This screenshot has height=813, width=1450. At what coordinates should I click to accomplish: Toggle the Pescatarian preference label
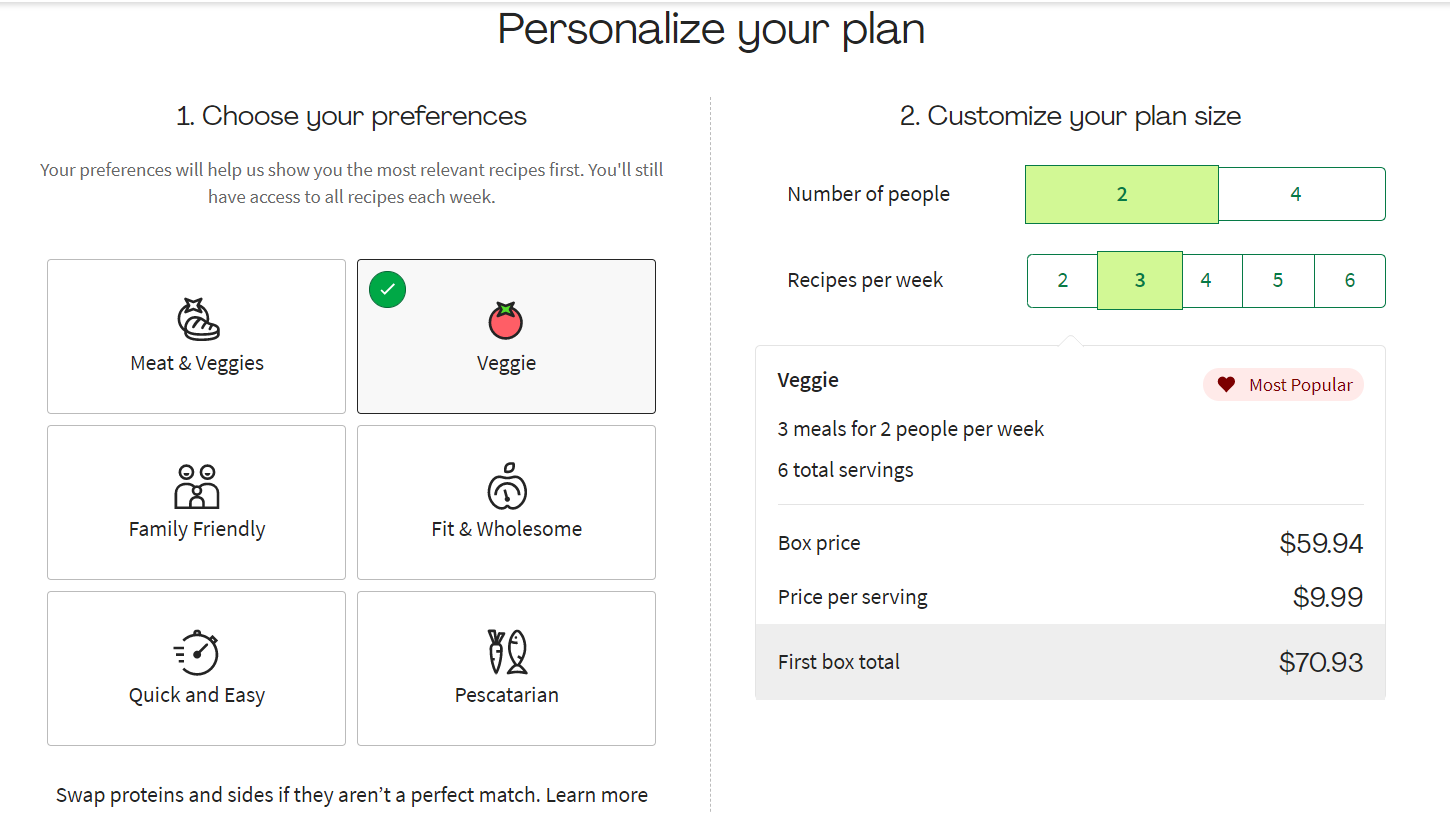point(506,695)
